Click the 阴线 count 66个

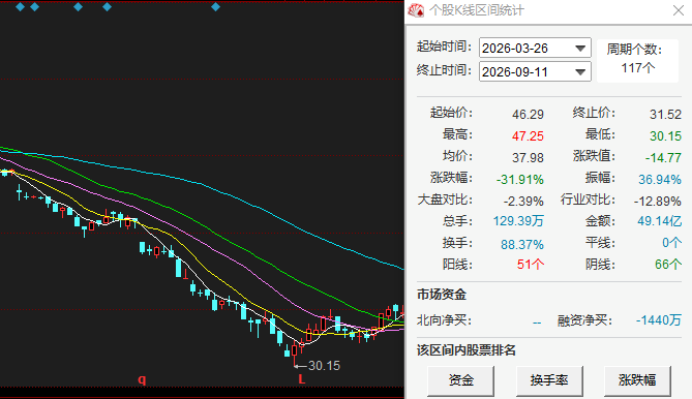[x=668, y=264]
